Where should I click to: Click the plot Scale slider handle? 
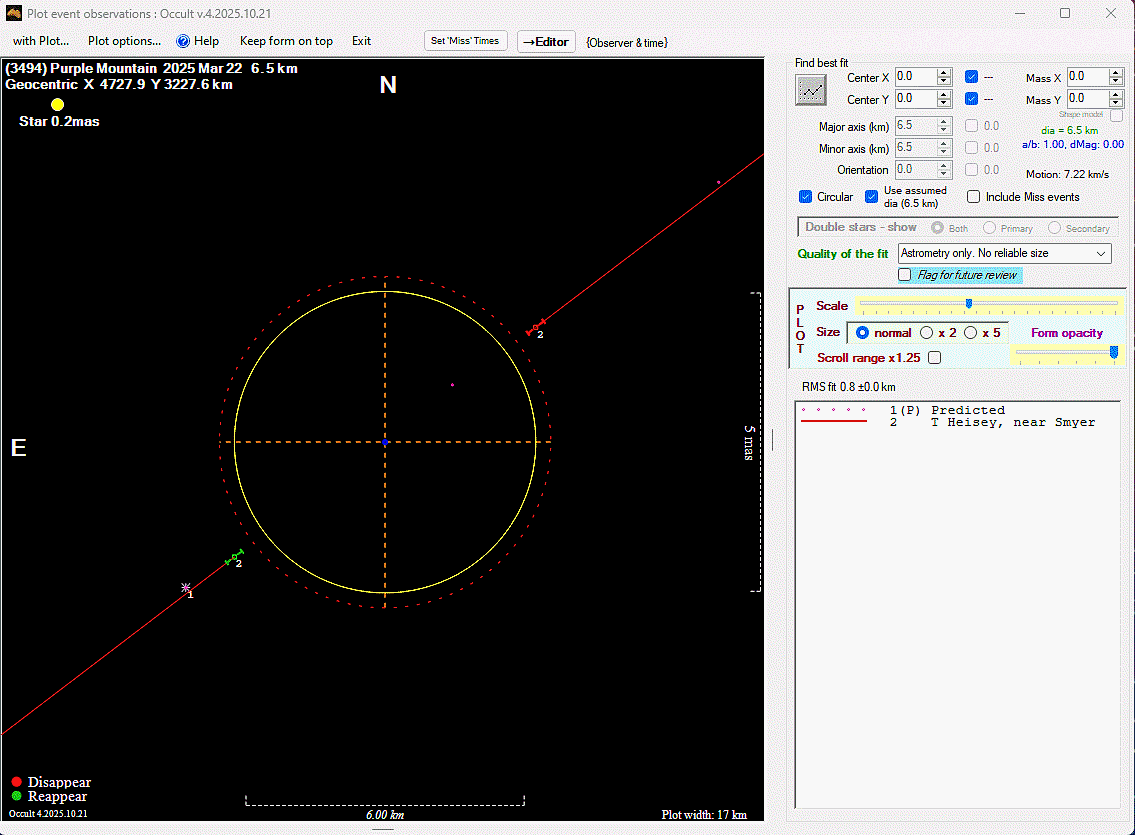point(968,304)
